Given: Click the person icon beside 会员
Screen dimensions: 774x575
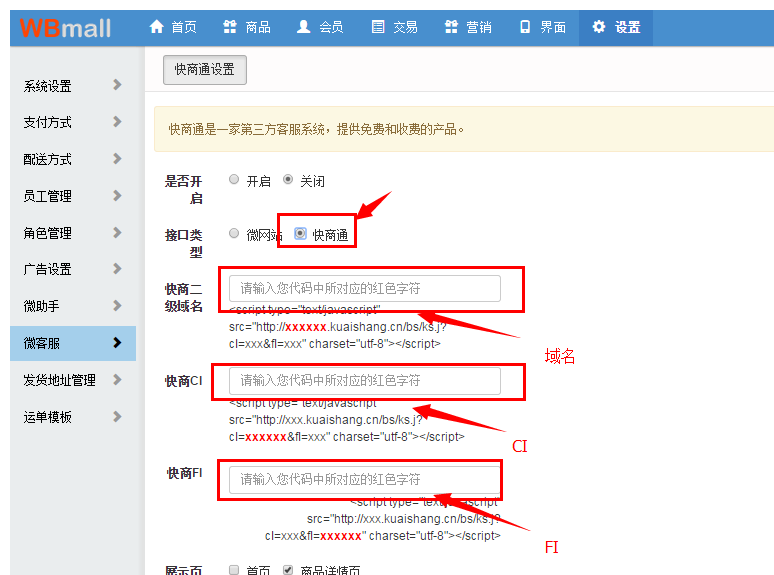Looking at the screenshot, I should 304,27.
